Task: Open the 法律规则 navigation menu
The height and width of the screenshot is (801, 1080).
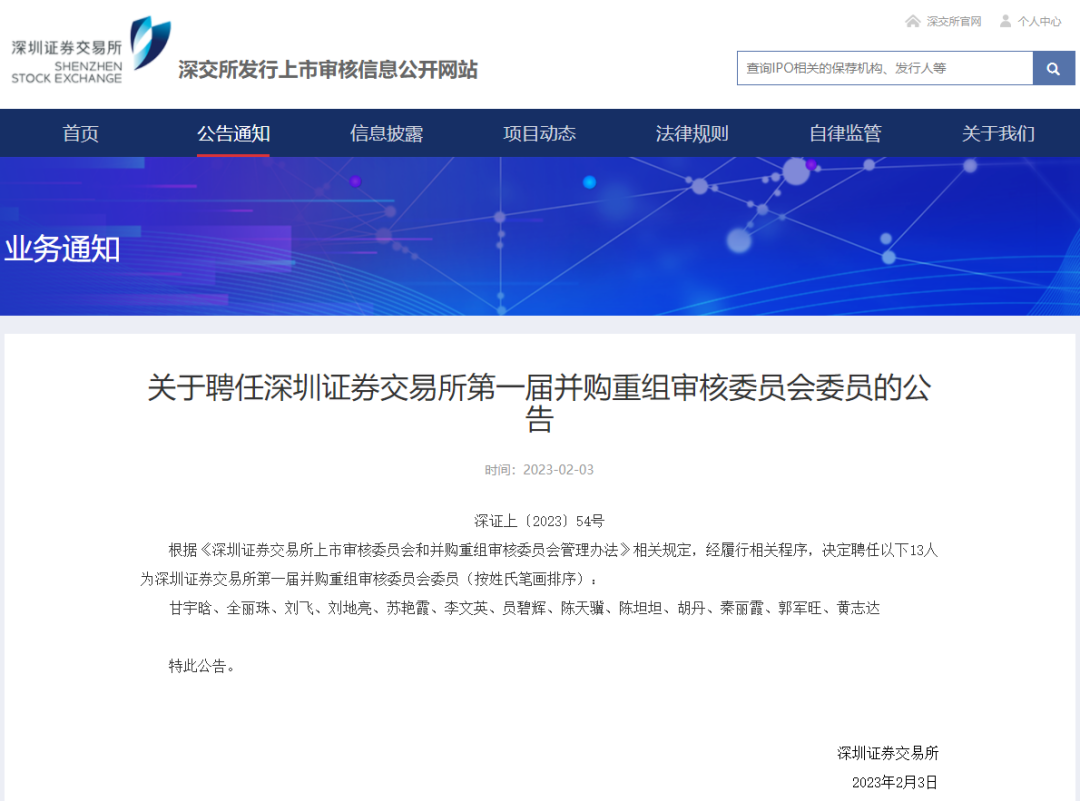Action: [692, 133]
